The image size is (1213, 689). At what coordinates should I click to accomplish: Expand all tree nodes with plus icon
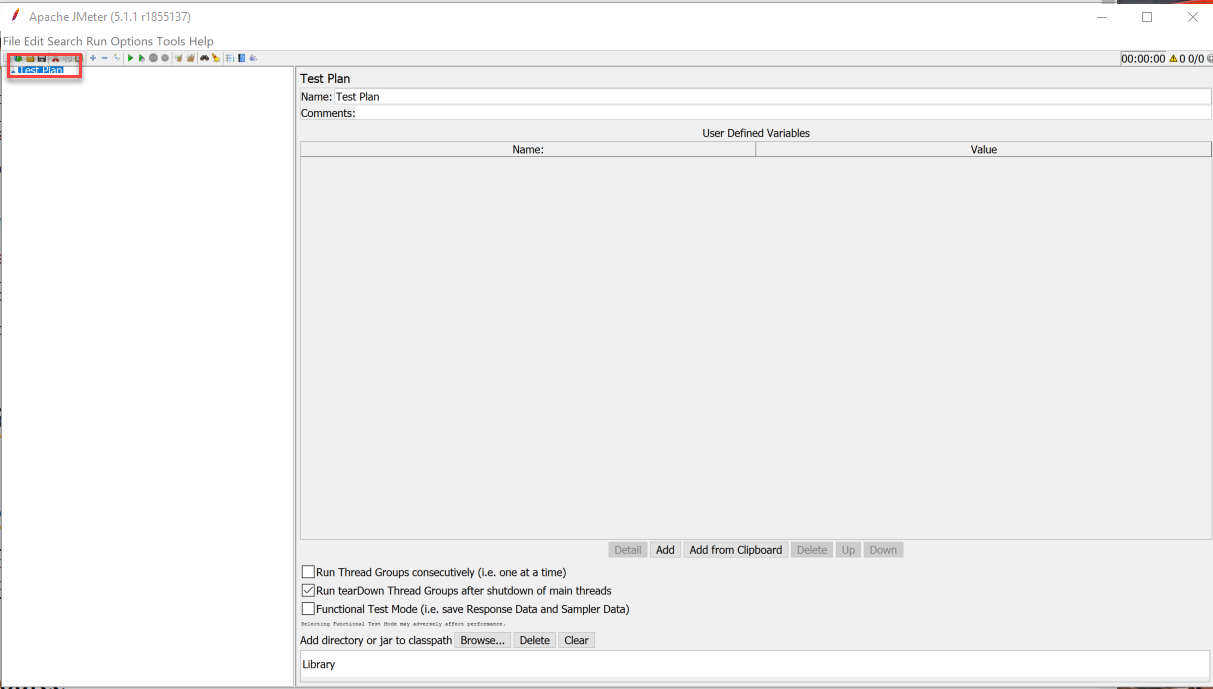point(93,58)
